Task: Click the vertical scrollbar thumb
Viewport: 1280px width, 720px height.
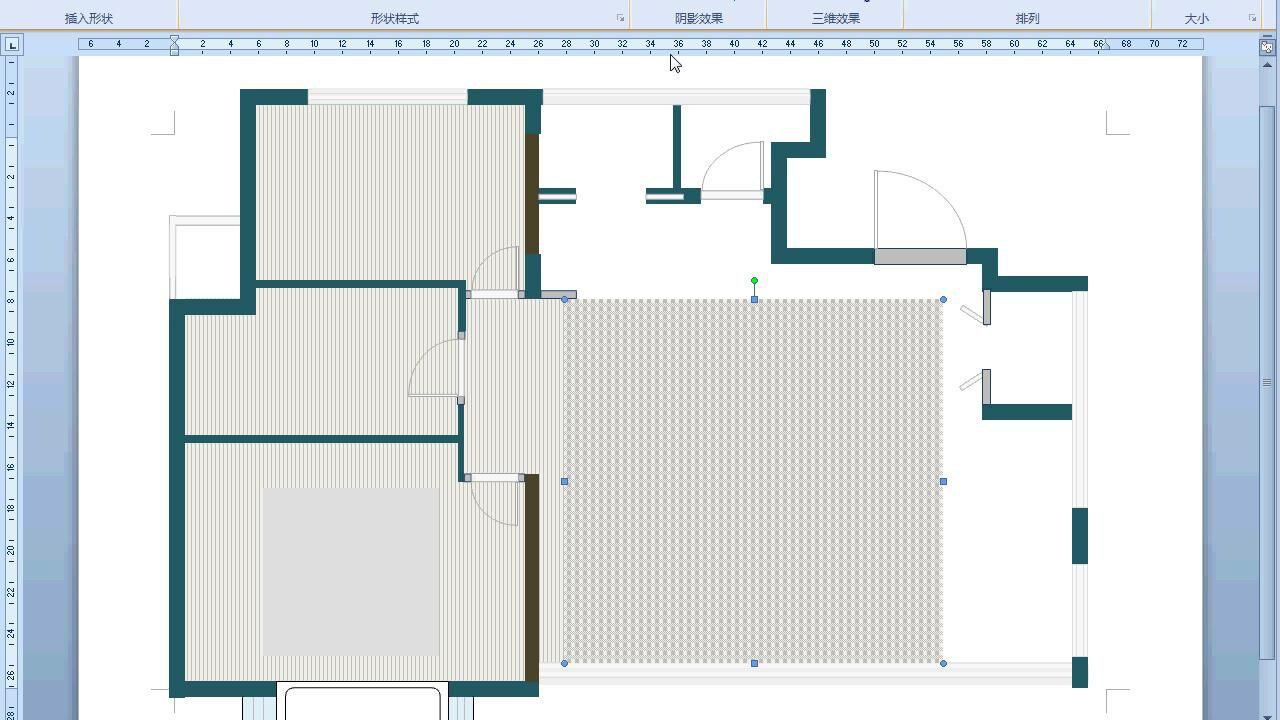Action: (x=1267, y=380)
